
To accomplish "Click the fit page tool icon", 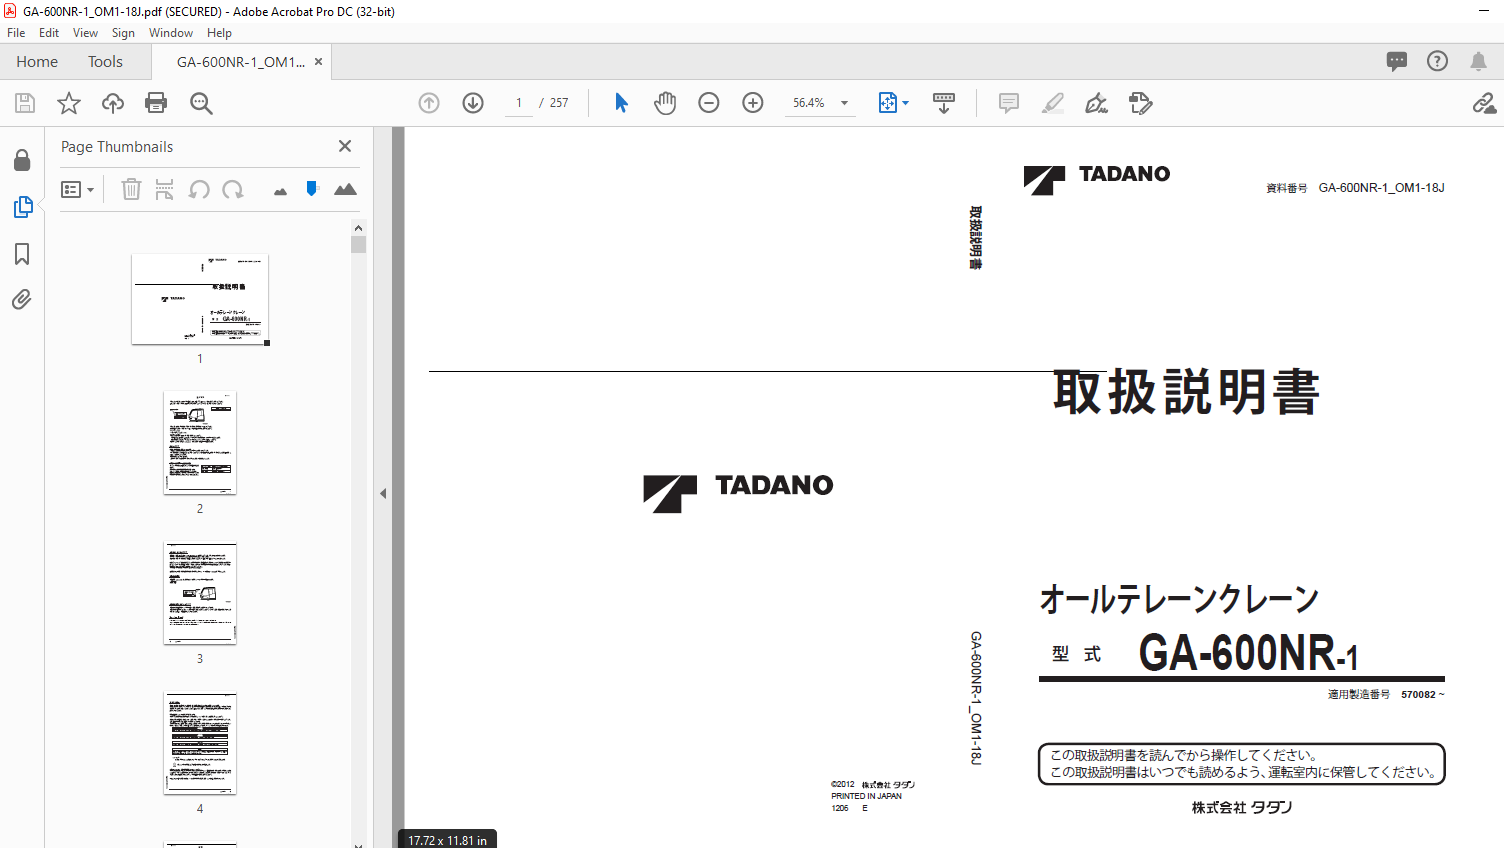I will coord(887,103).
